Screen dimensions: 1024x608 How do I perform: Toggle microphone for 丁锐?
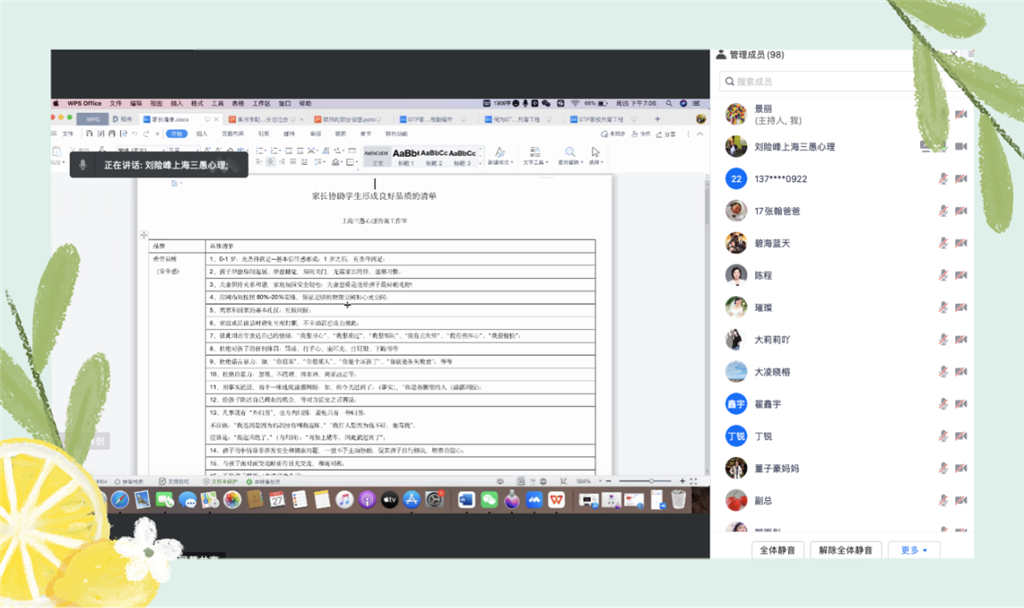click(x=942, y=436)
